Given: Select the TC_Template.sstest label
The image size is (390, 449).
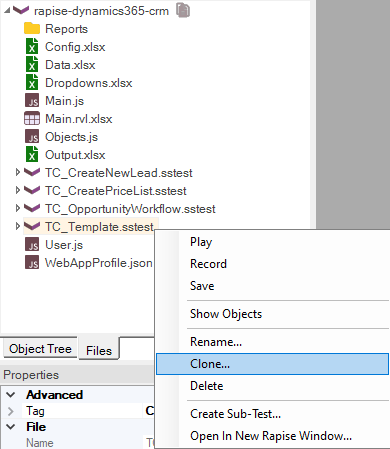Looking at the screenshot, I should [x=99, y=227].
